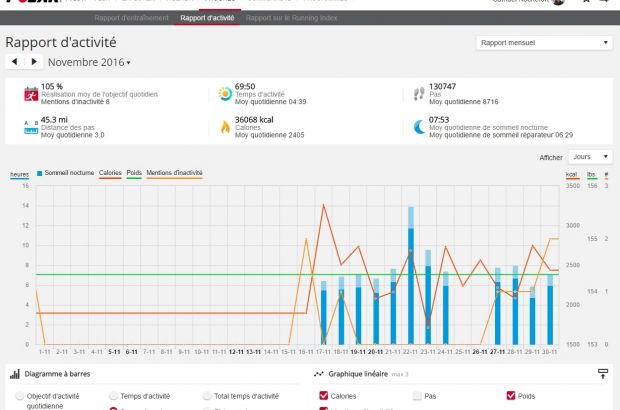The height and width of the screenshot is (410, 620).
Task: Uncheck the Calories line graph checkbox
Action: point(323,396)
